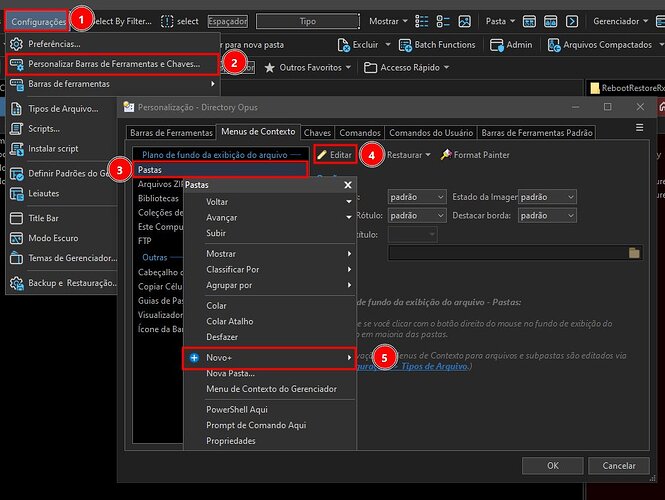Open Estado da Imagem padrão combo box
This screenshot has height=500, width=665.
click(547, 197)
